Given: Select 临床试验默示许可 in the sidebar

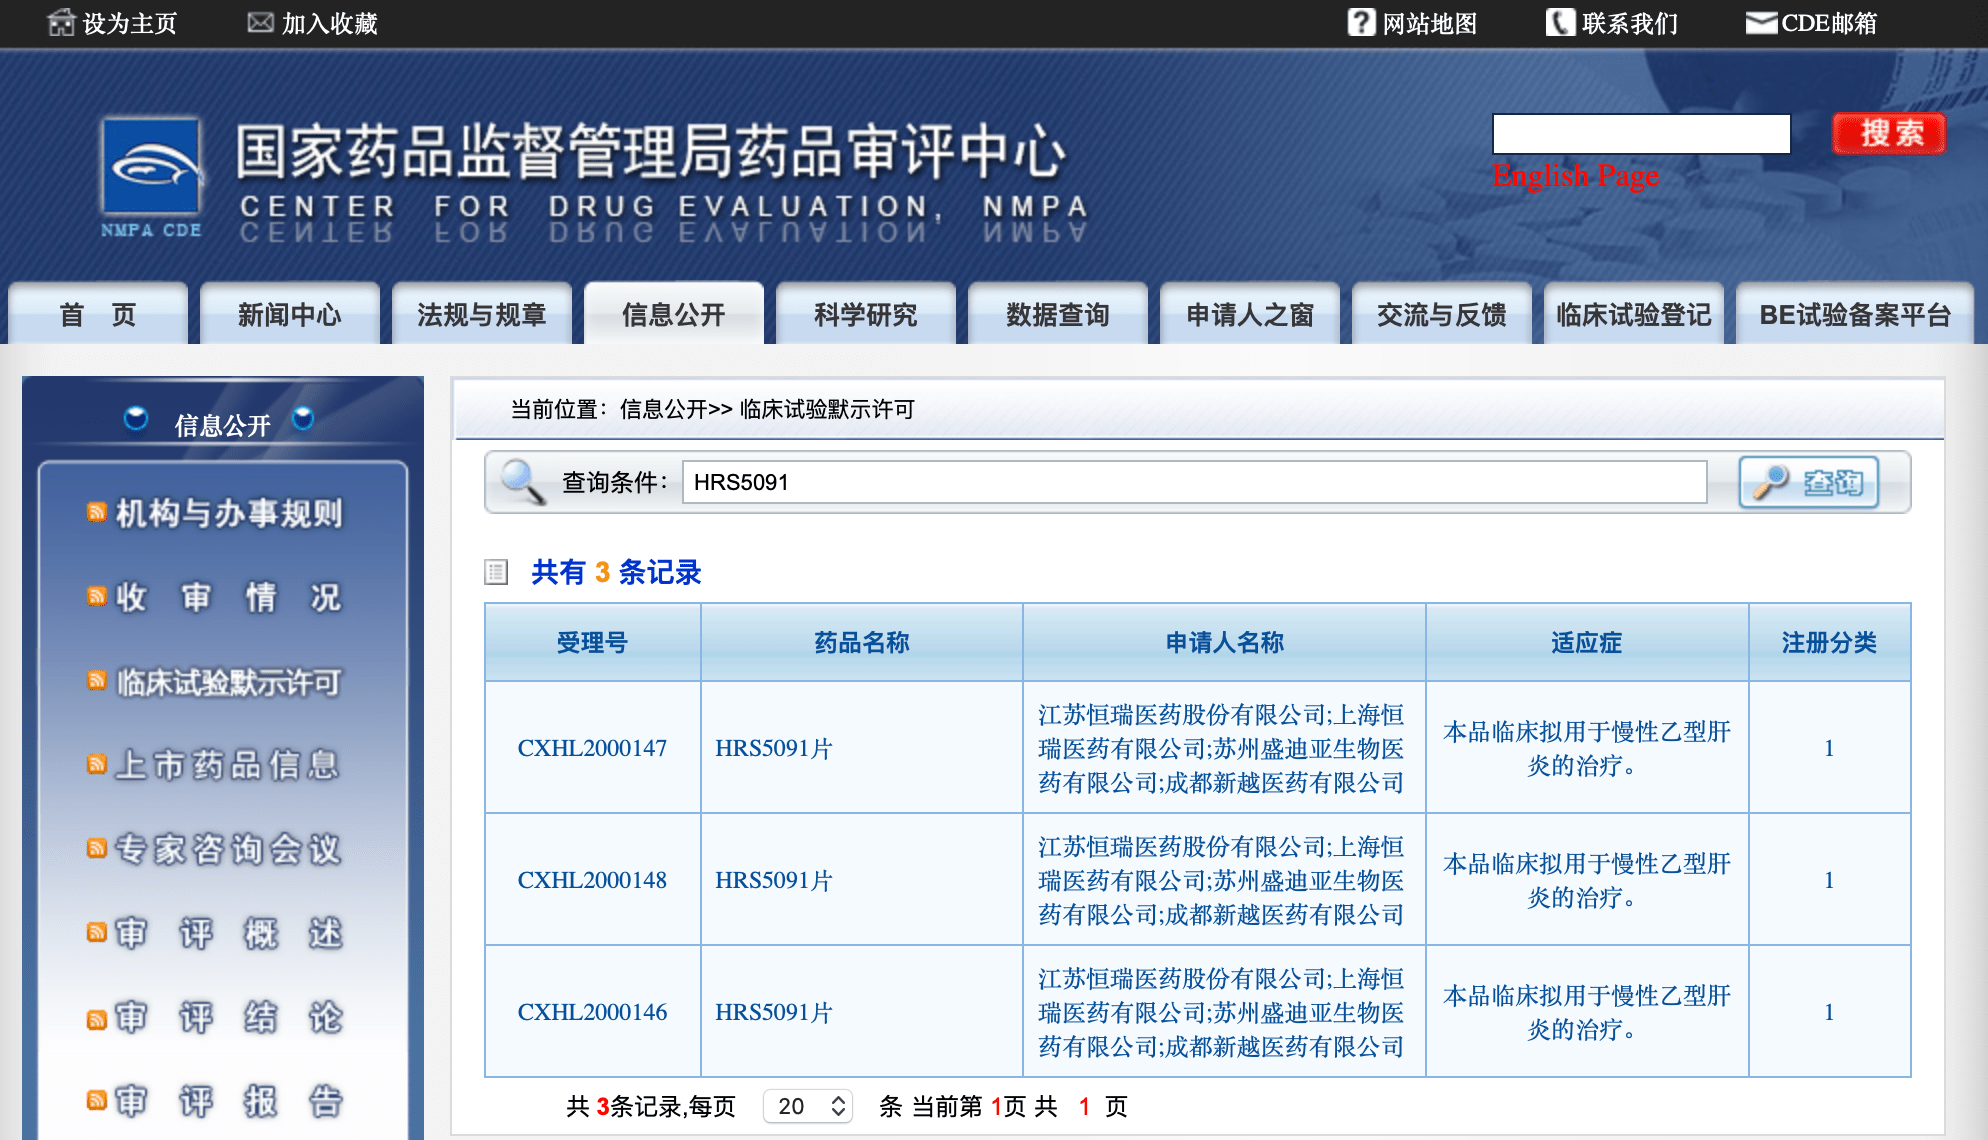Looking at the screenshot, I should pyautogui.click(x=229, y=682).
